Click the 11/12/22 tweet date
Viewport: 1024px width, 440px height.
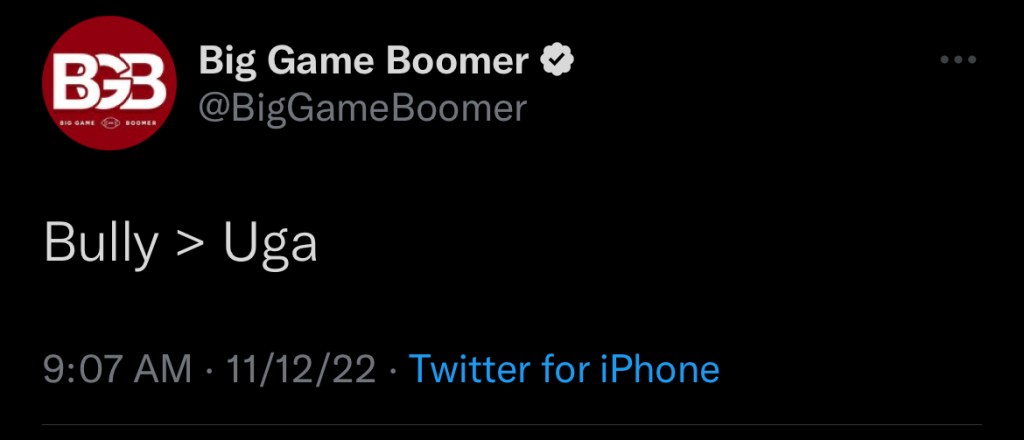[x=301, y=369]
